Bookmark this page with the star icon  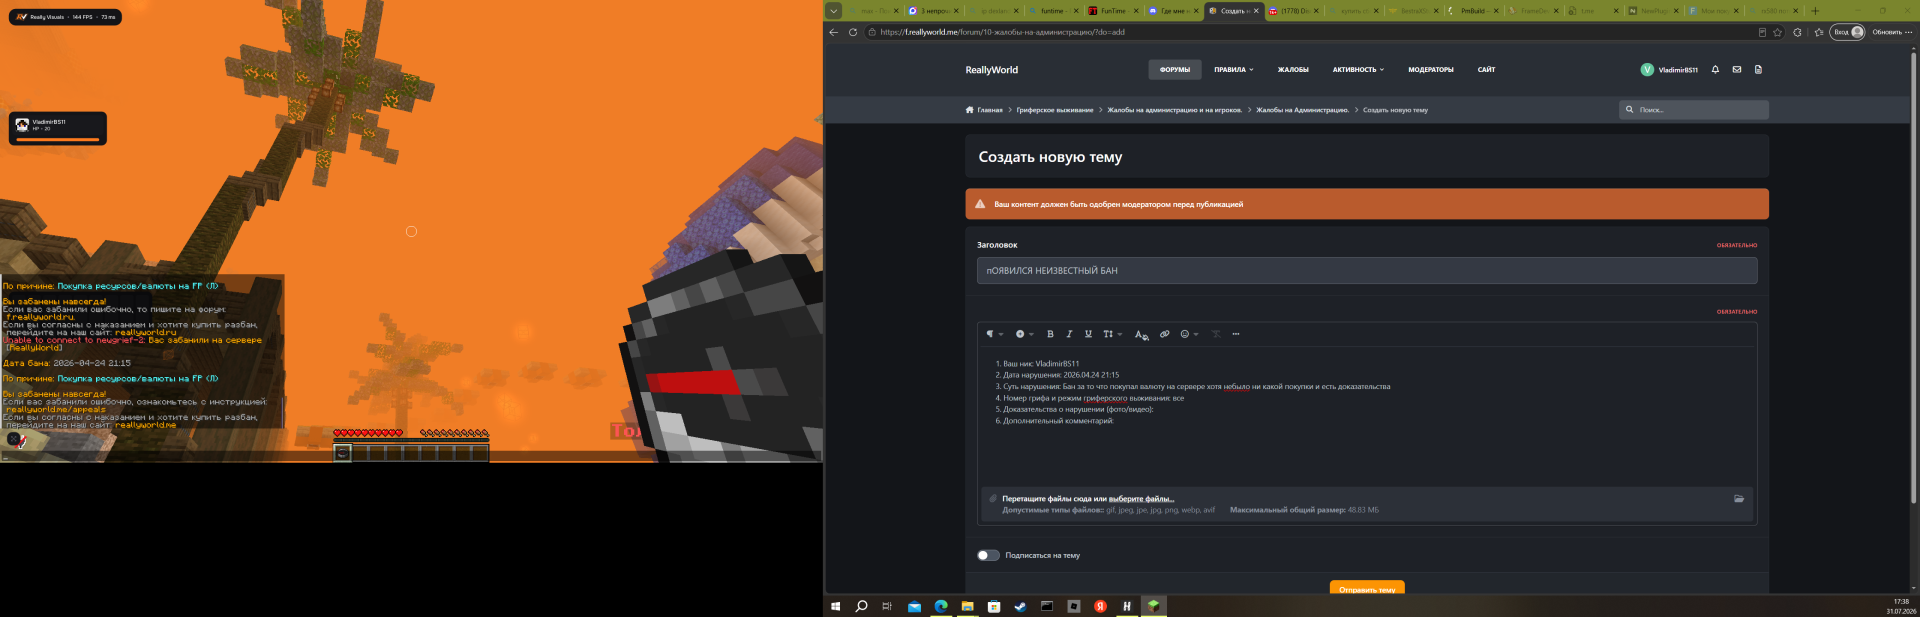1777,32
